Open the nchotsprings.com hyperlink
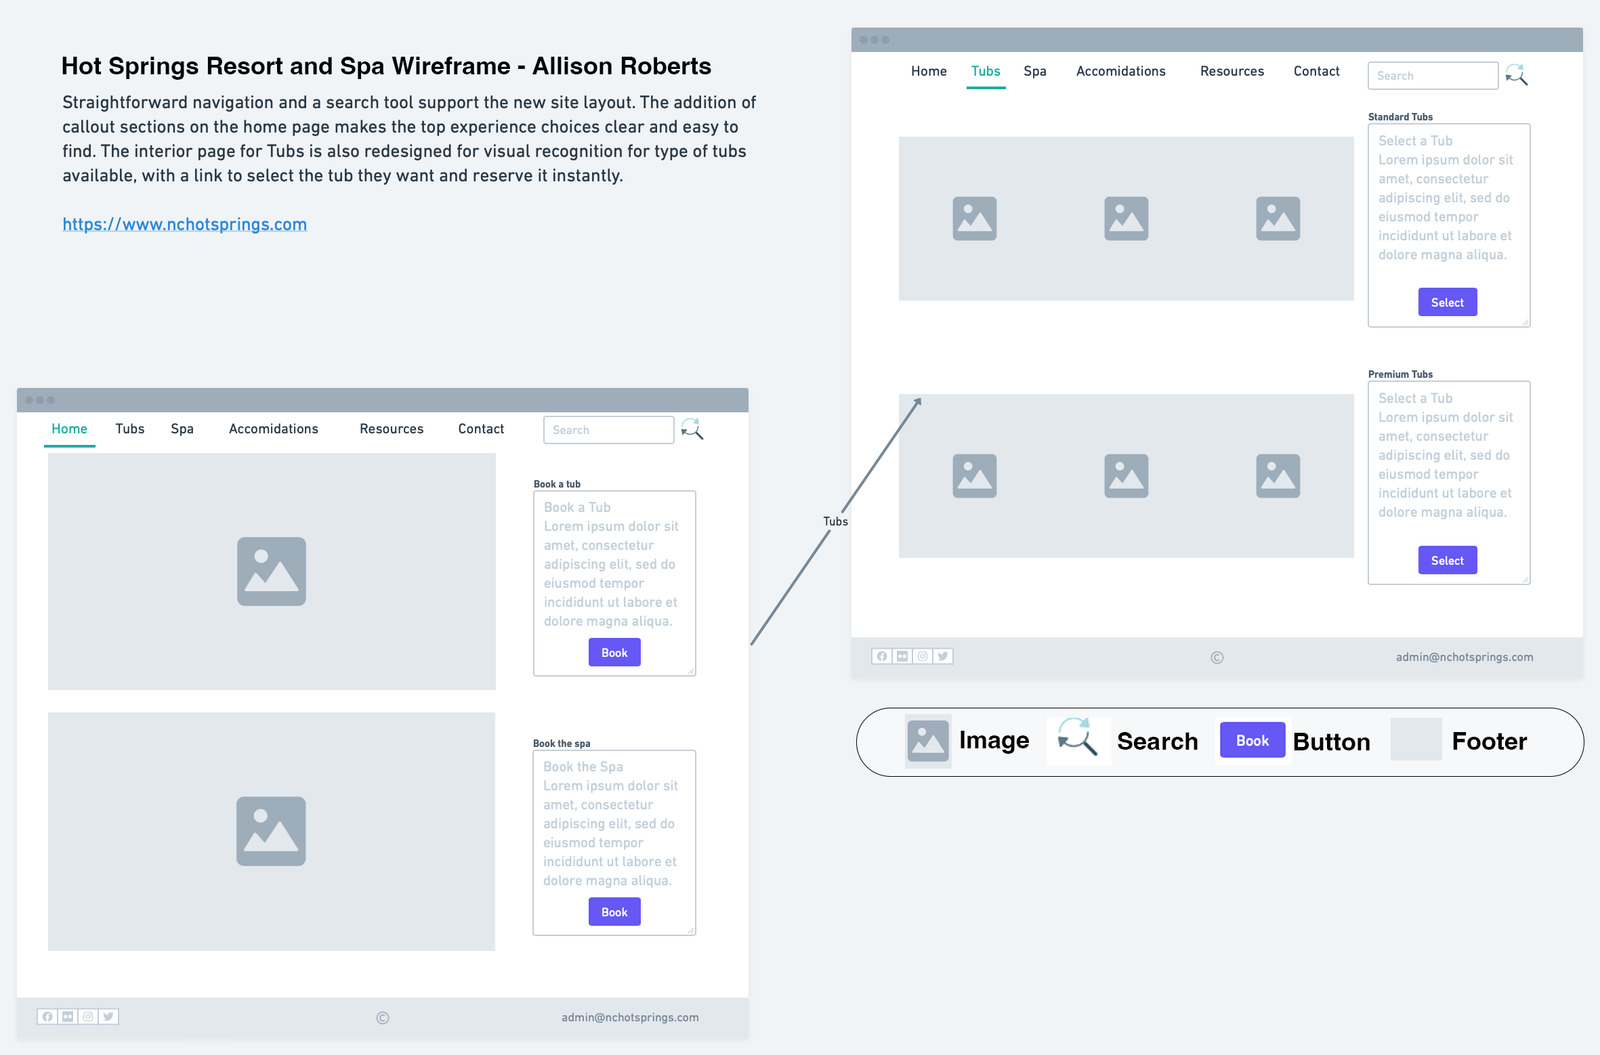This screenshot has width=1600, height=1055. [x=184, y=224]
